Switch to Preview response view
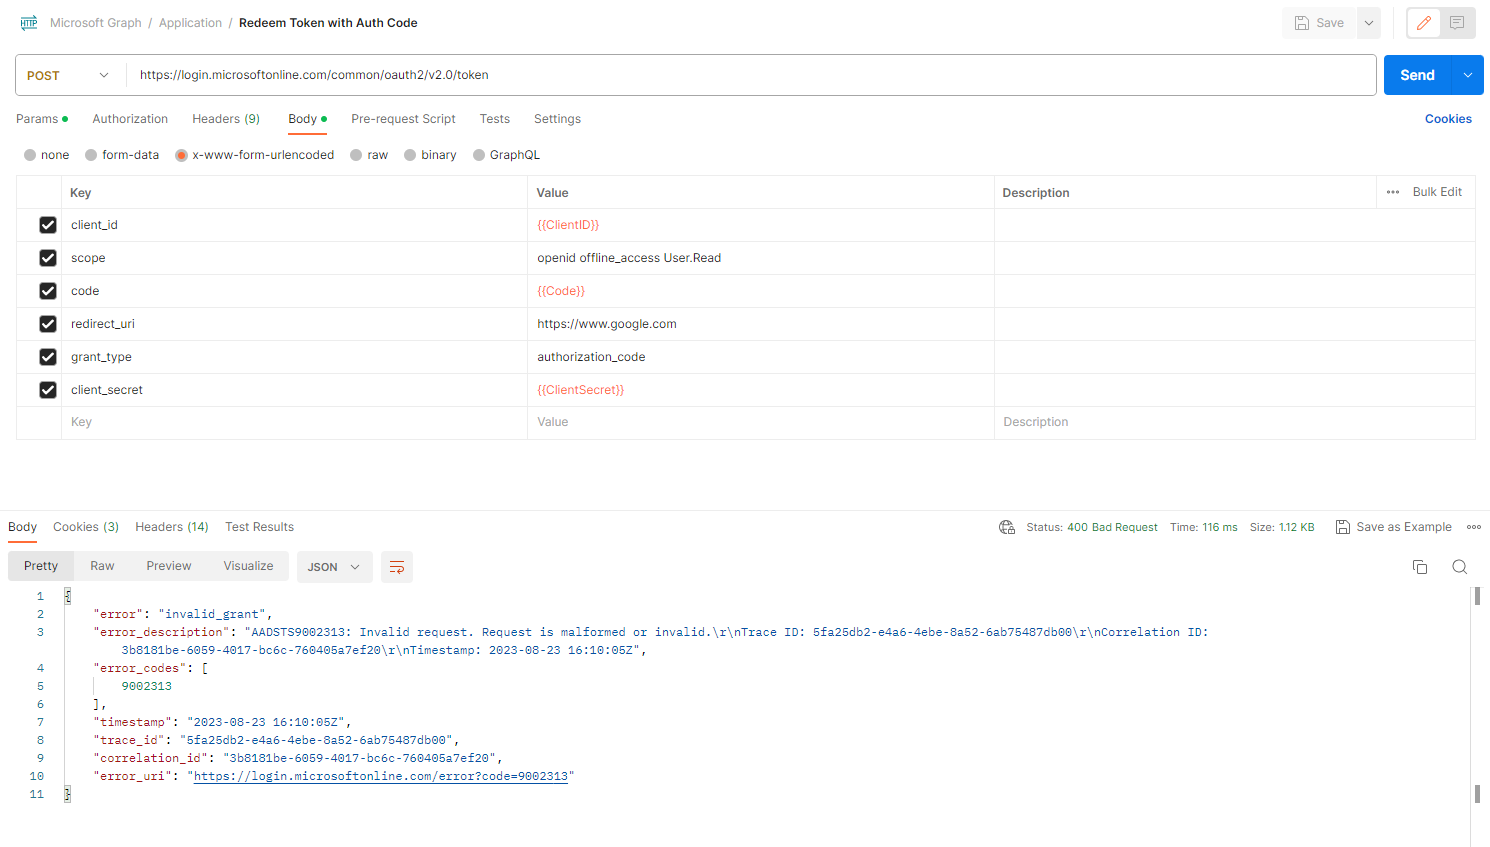 (169, 566)
